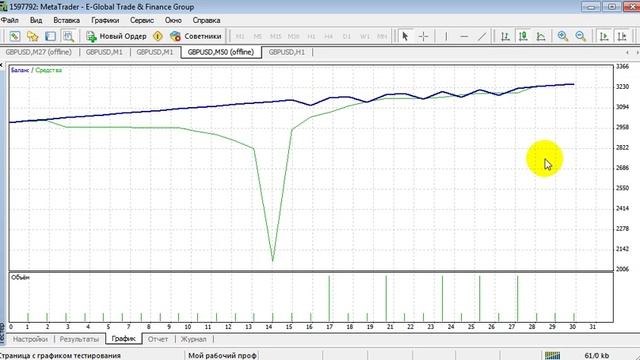Image resolution: width=640 pixels, height=360 pixels.
Task: Click the Средства legend label
Action: point(49,70)
